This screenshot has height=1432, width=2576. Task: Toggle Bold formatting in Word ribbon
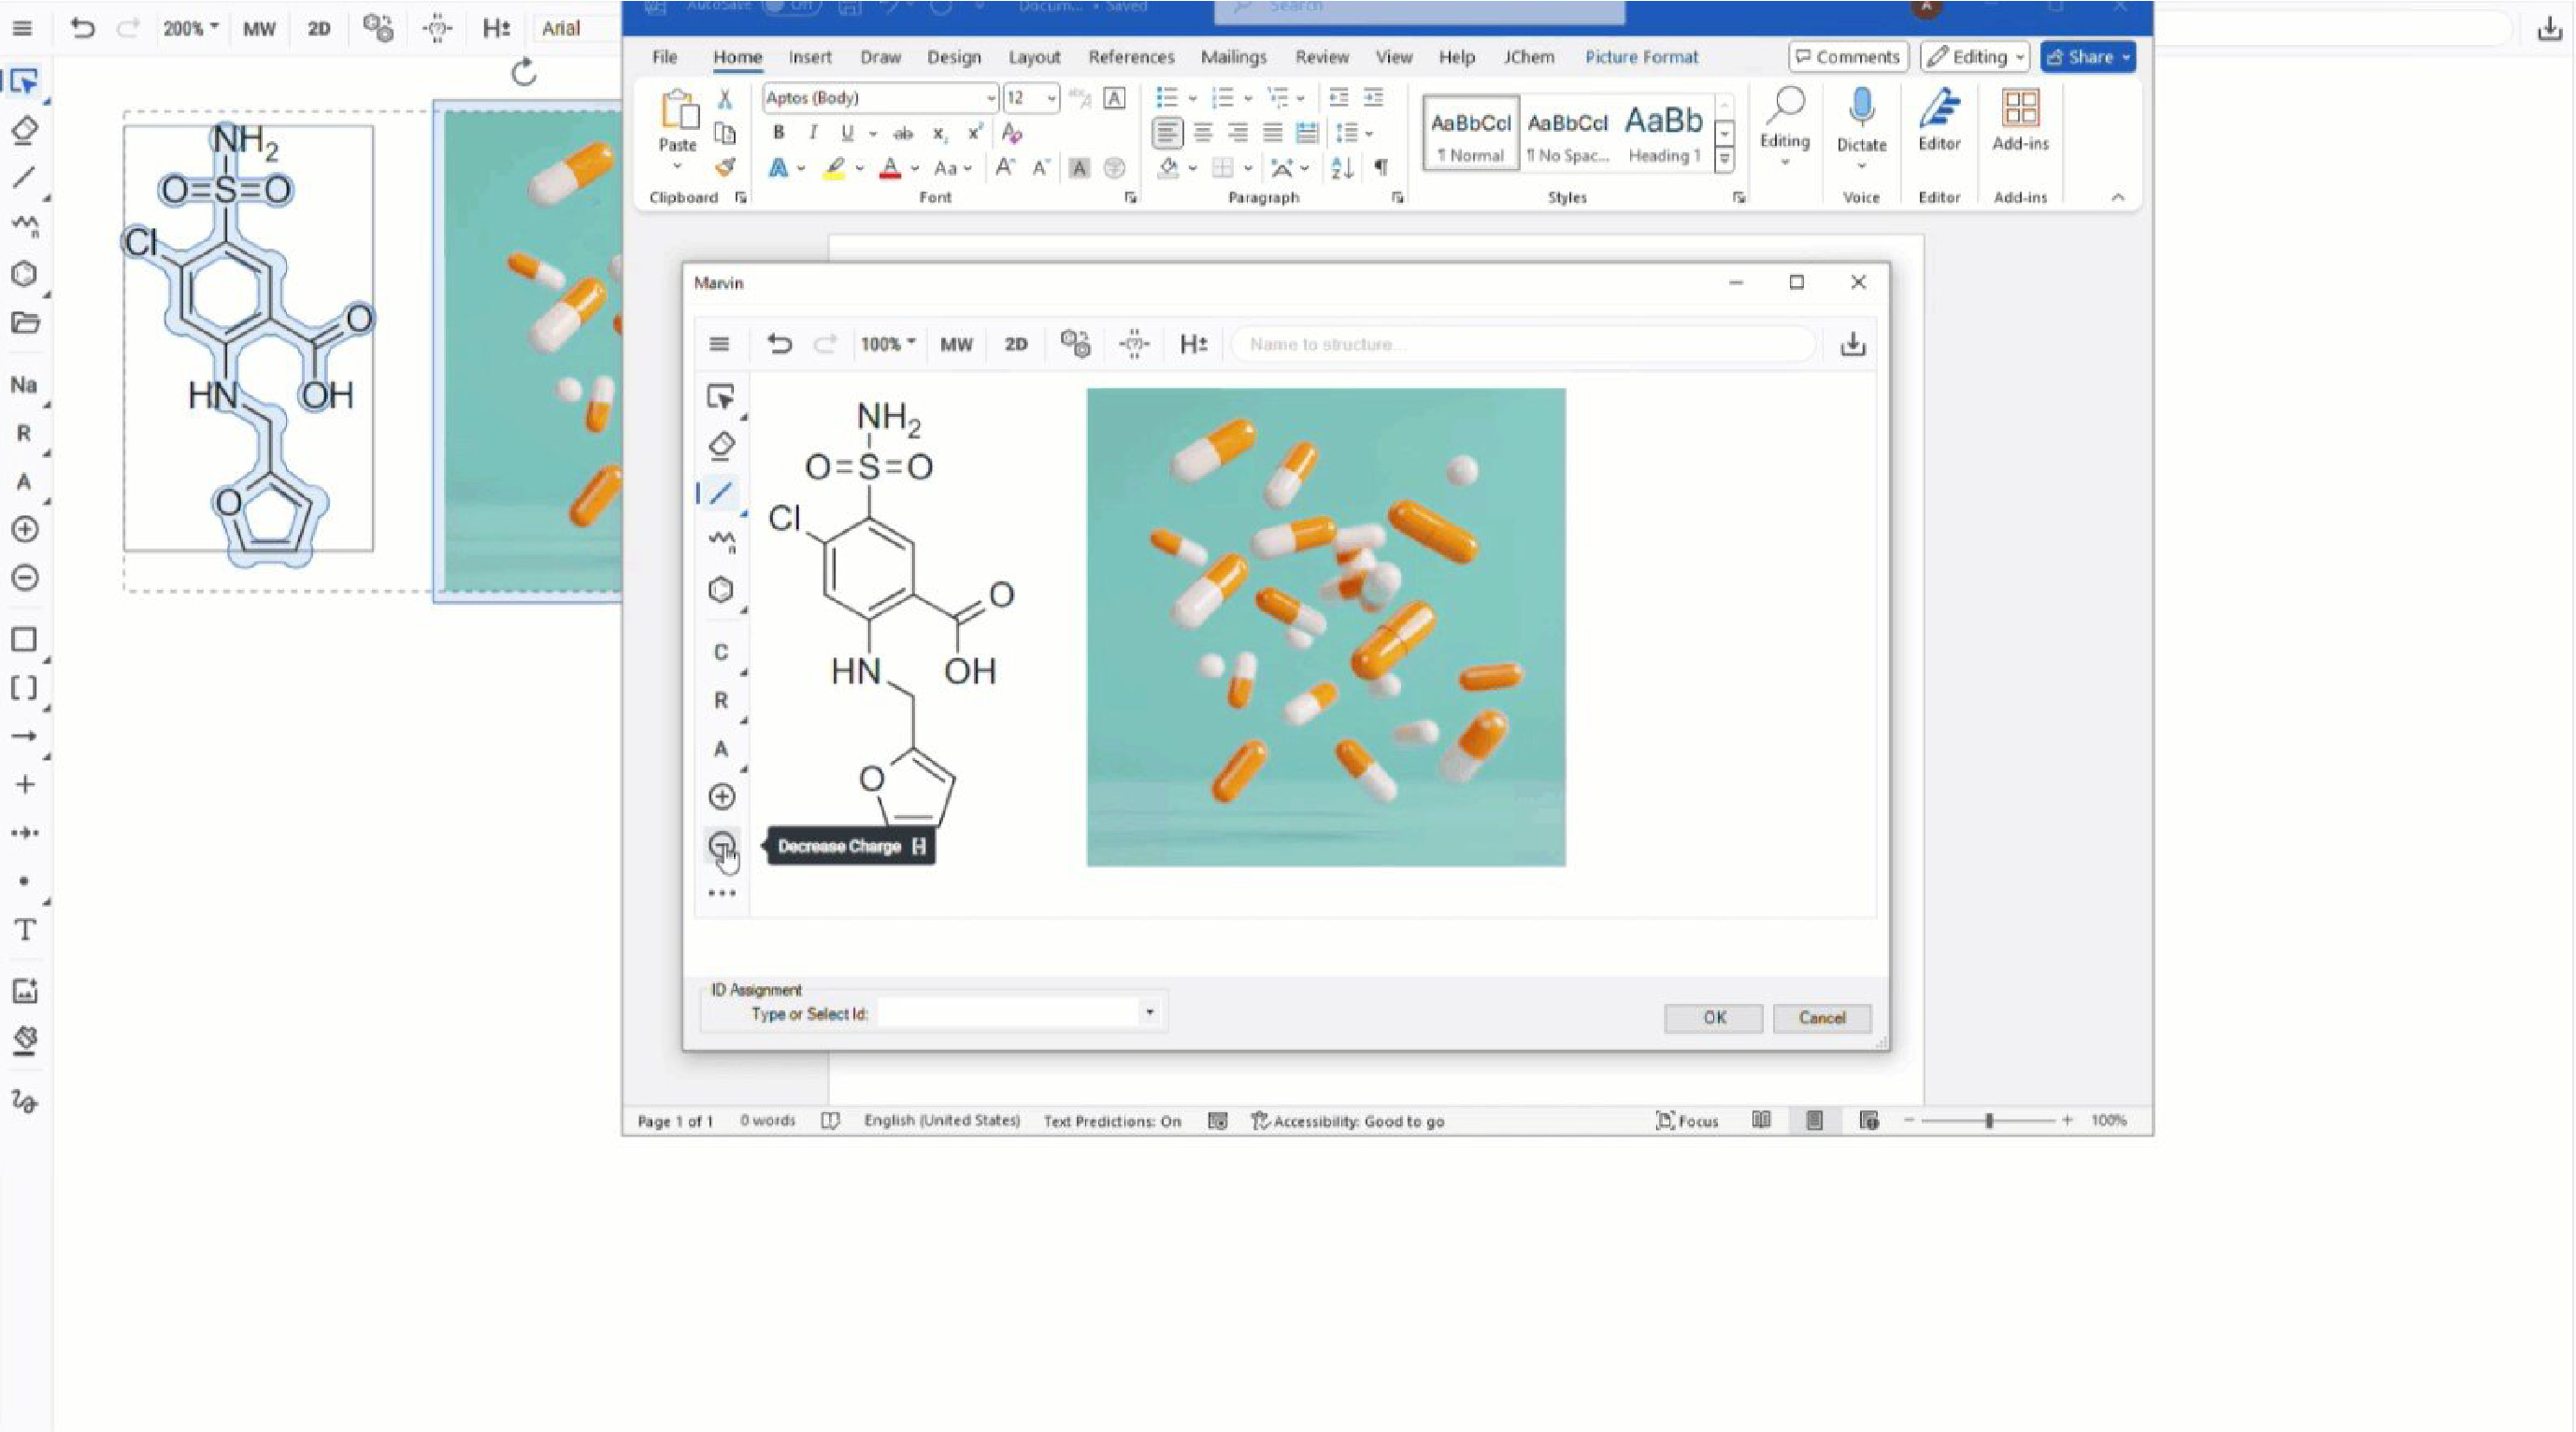pyautogui.click(x=778, y=133)
